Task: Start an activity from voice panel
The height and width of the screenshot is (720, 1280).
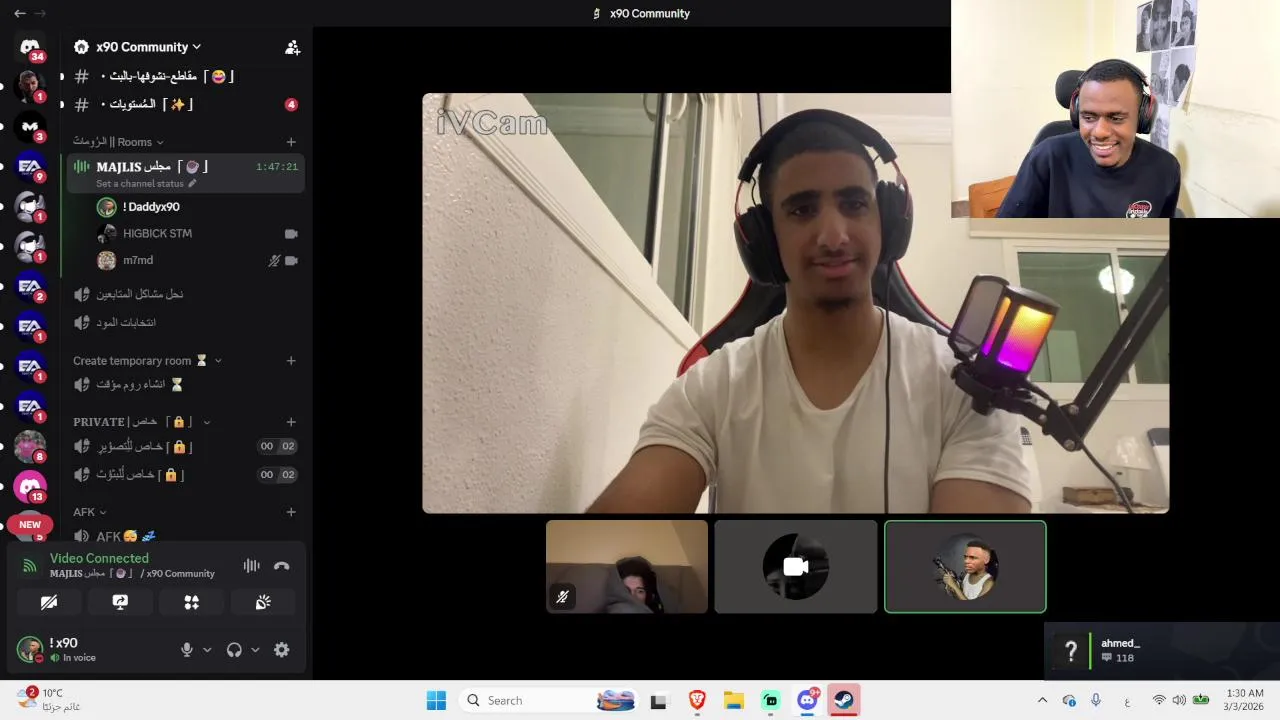Action: (x=191, y=602)
